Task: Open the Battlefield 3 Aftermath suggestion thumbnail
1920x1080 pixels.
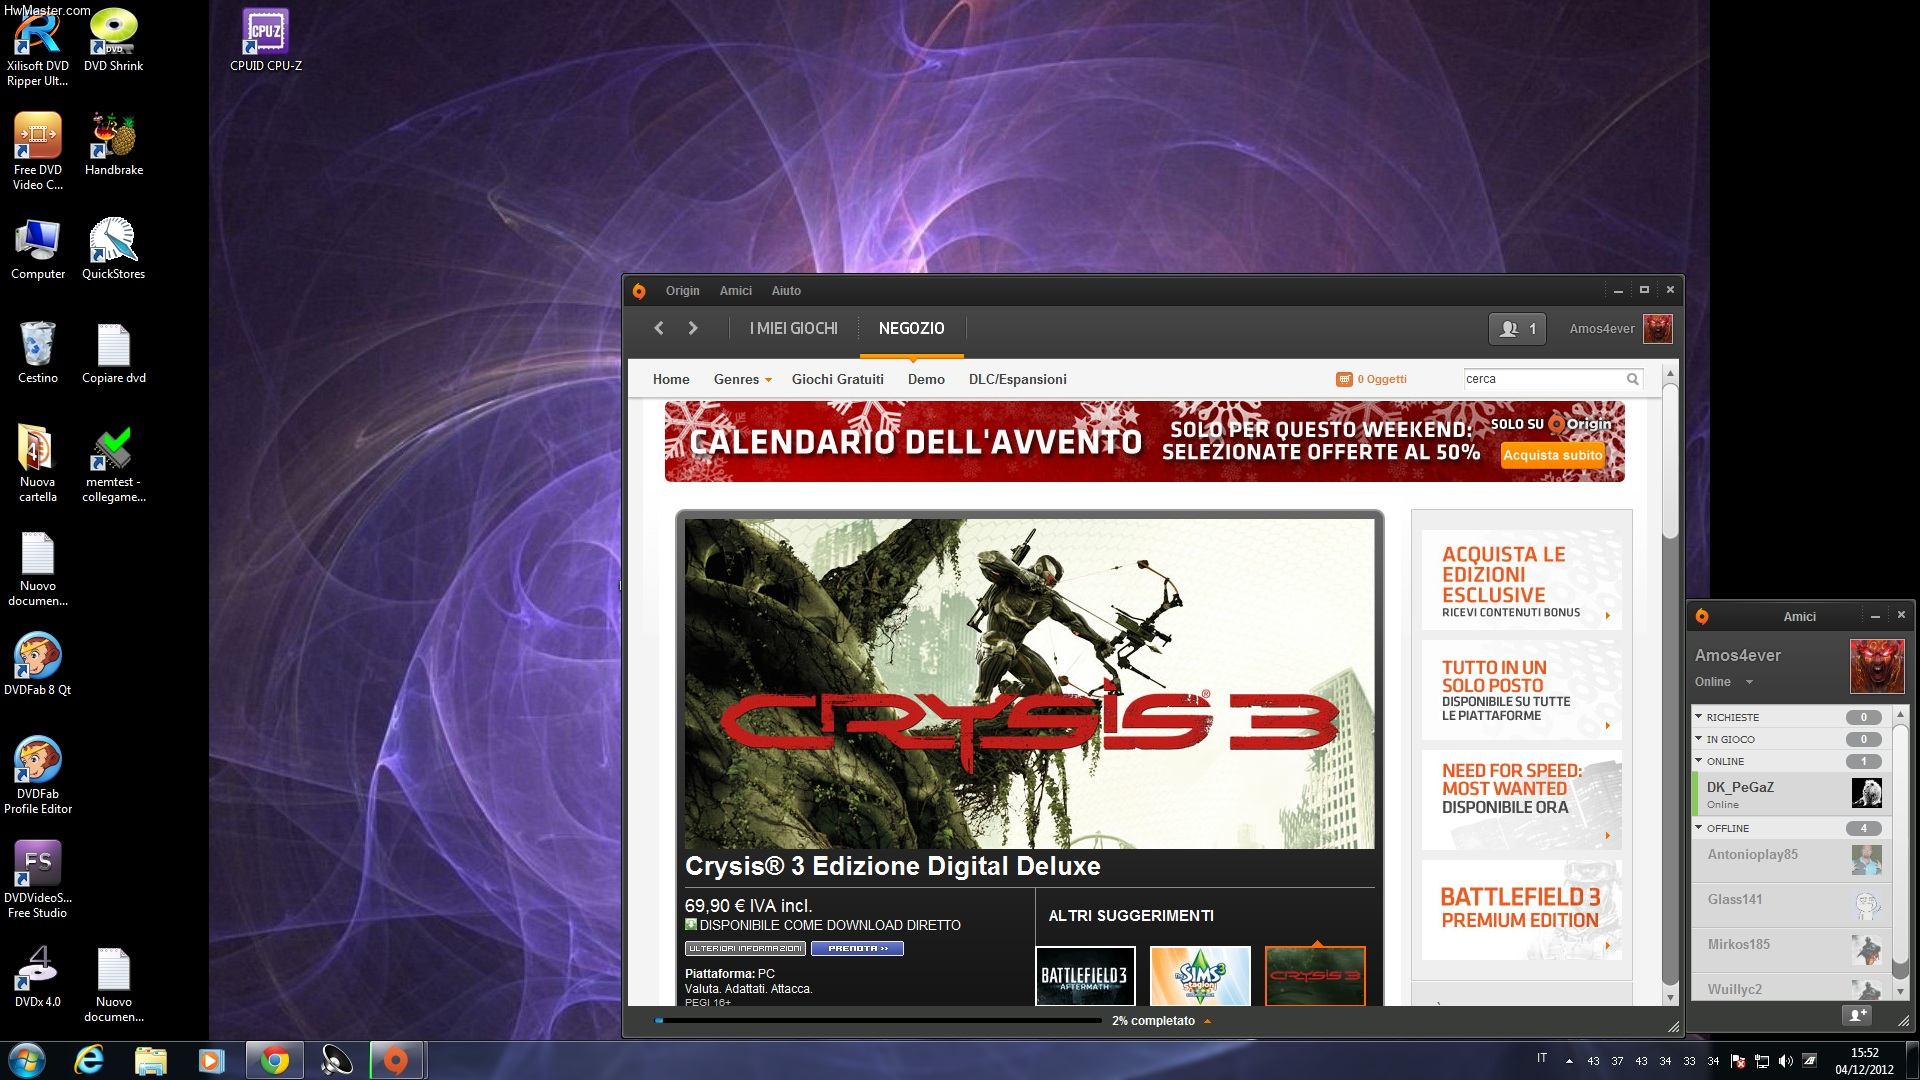Action: [1085, 975]
